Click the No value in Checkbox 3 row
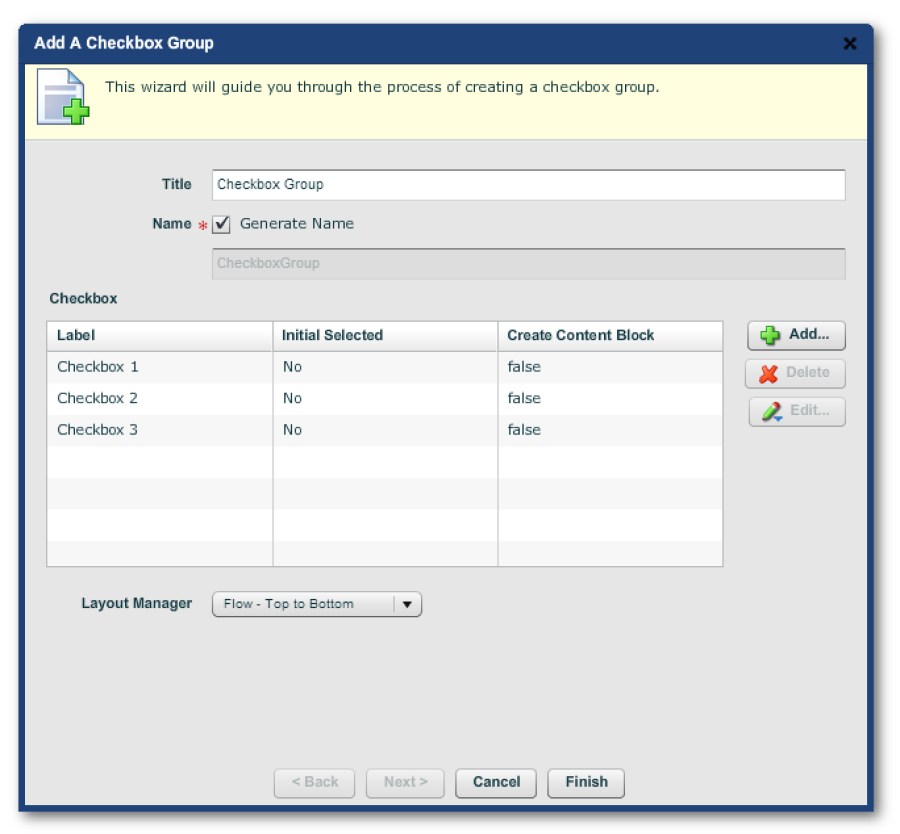The width and height of the screenshot is (900, 834). click(292, 430)
